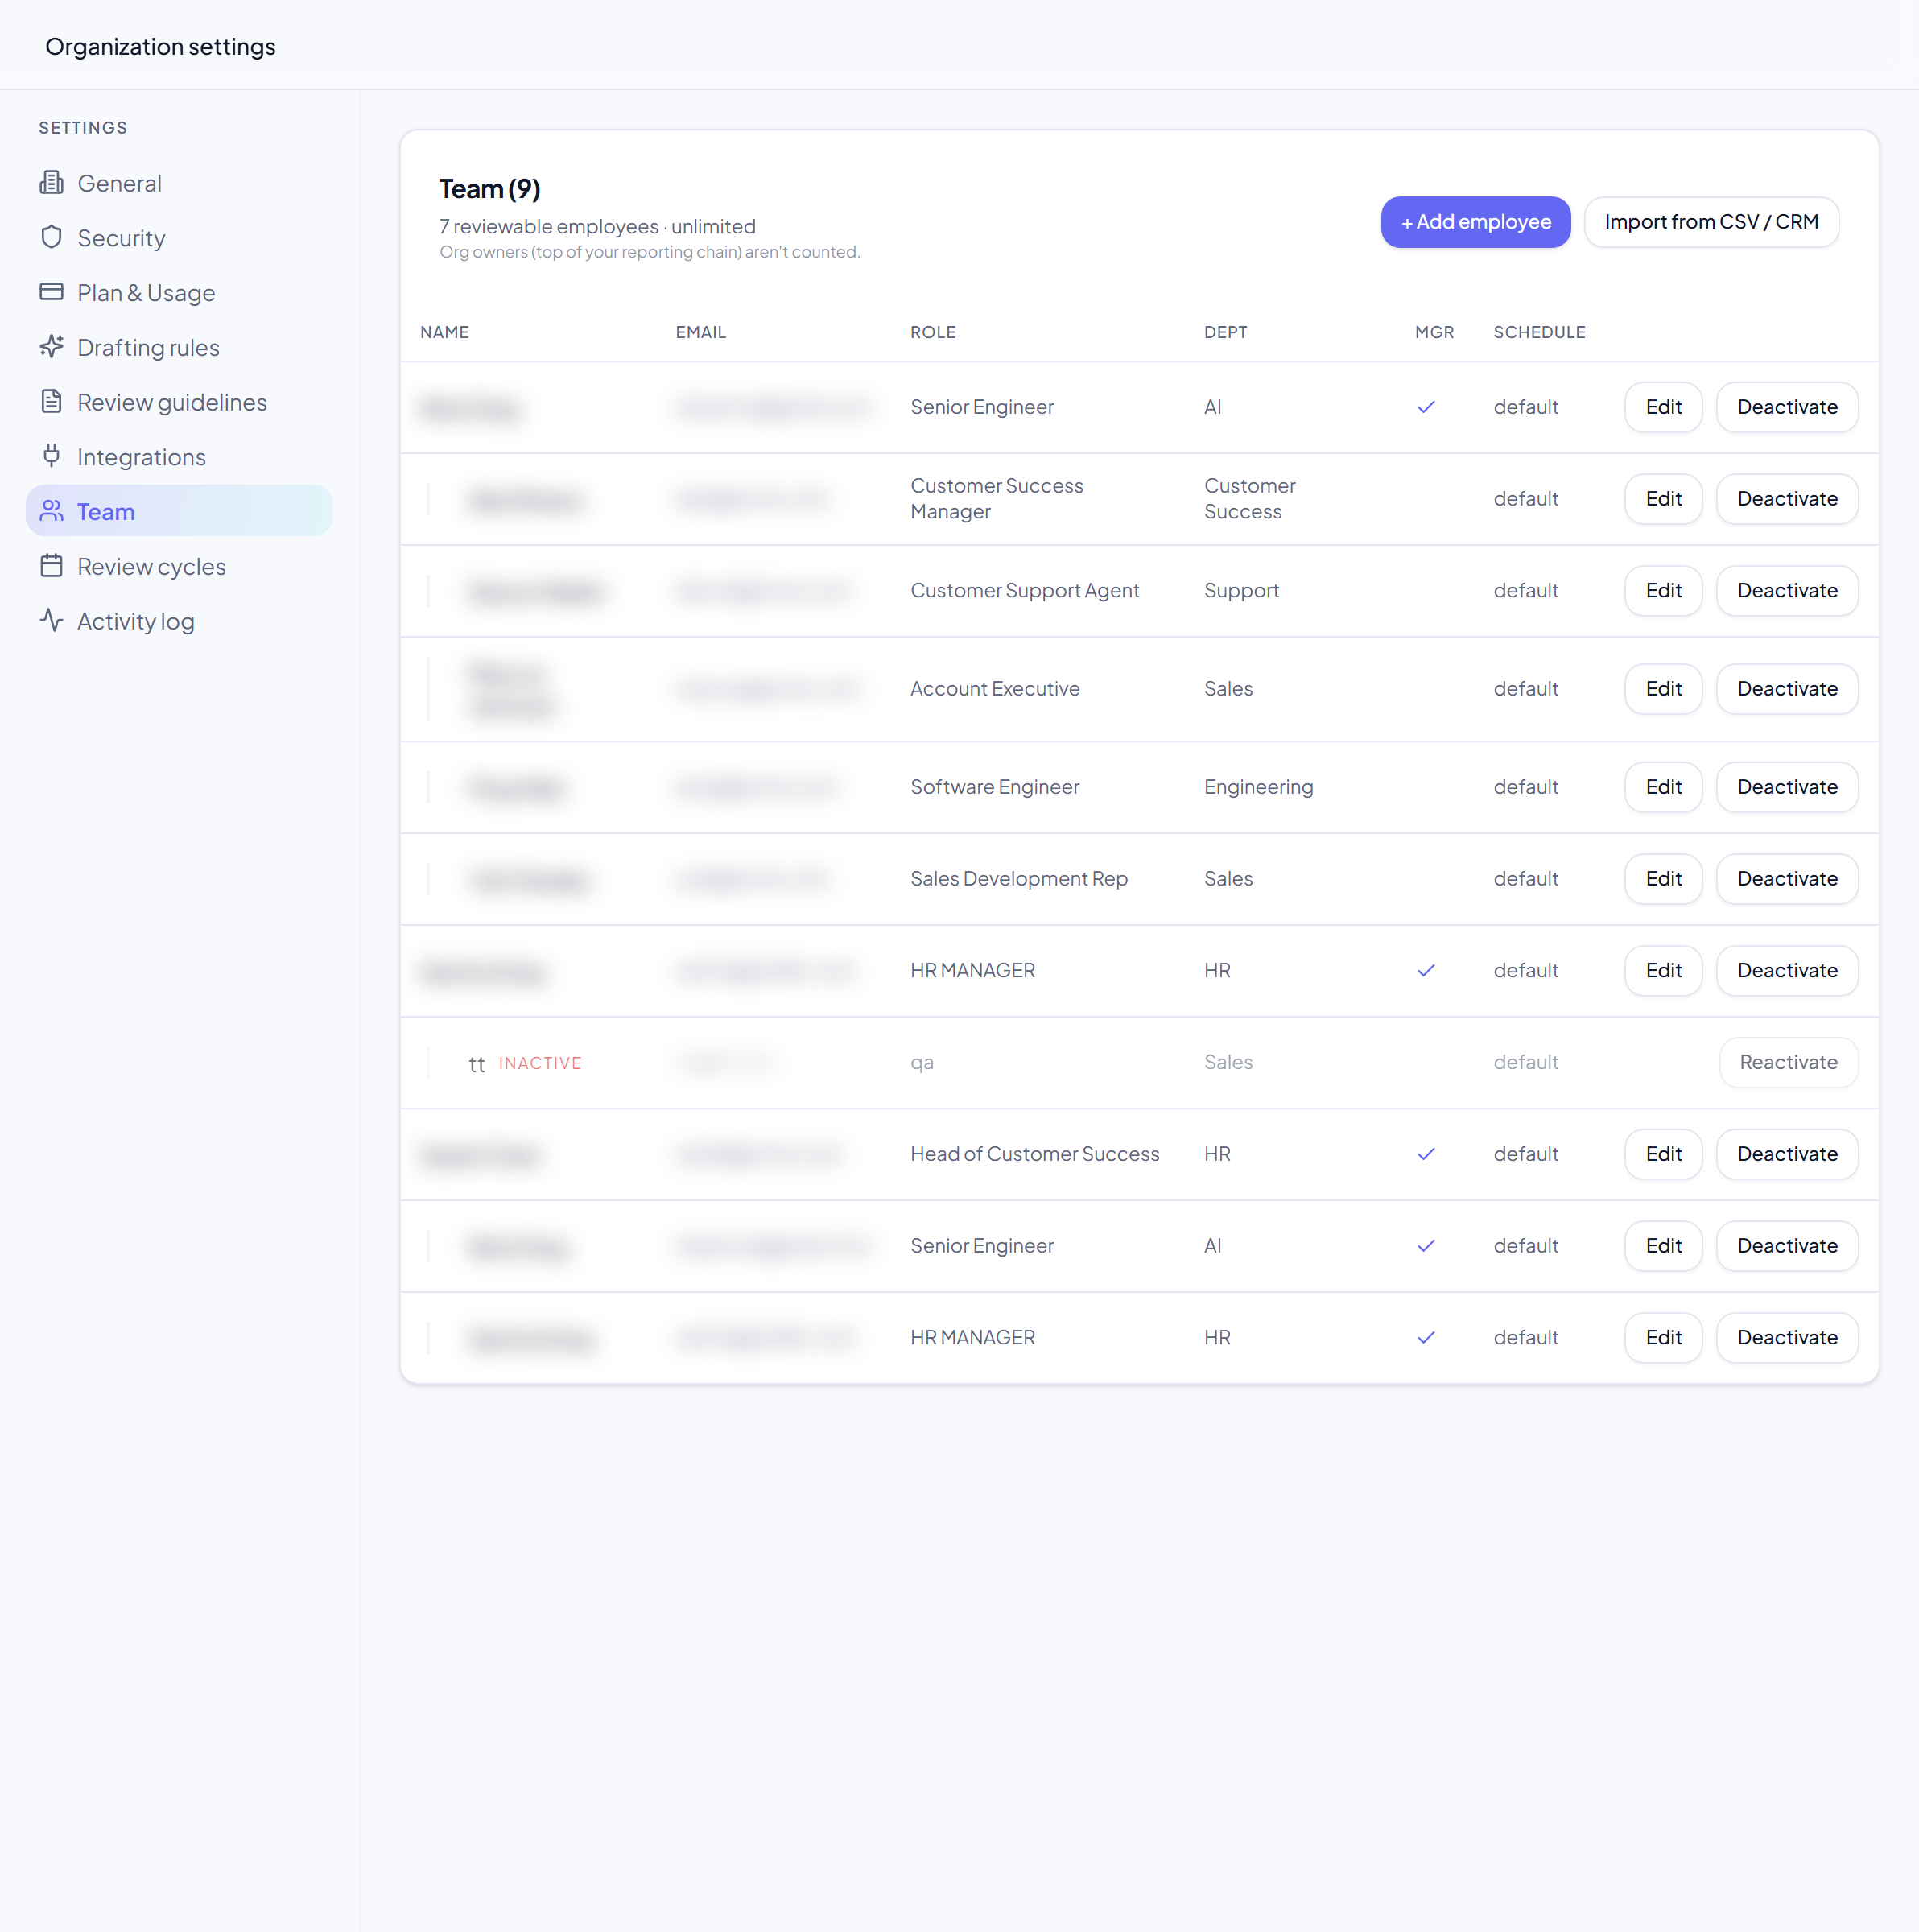This screenshot has width=1919, height=1932.
Task: Deactivate the Customer Success Manager employee
Action: 1787,499
